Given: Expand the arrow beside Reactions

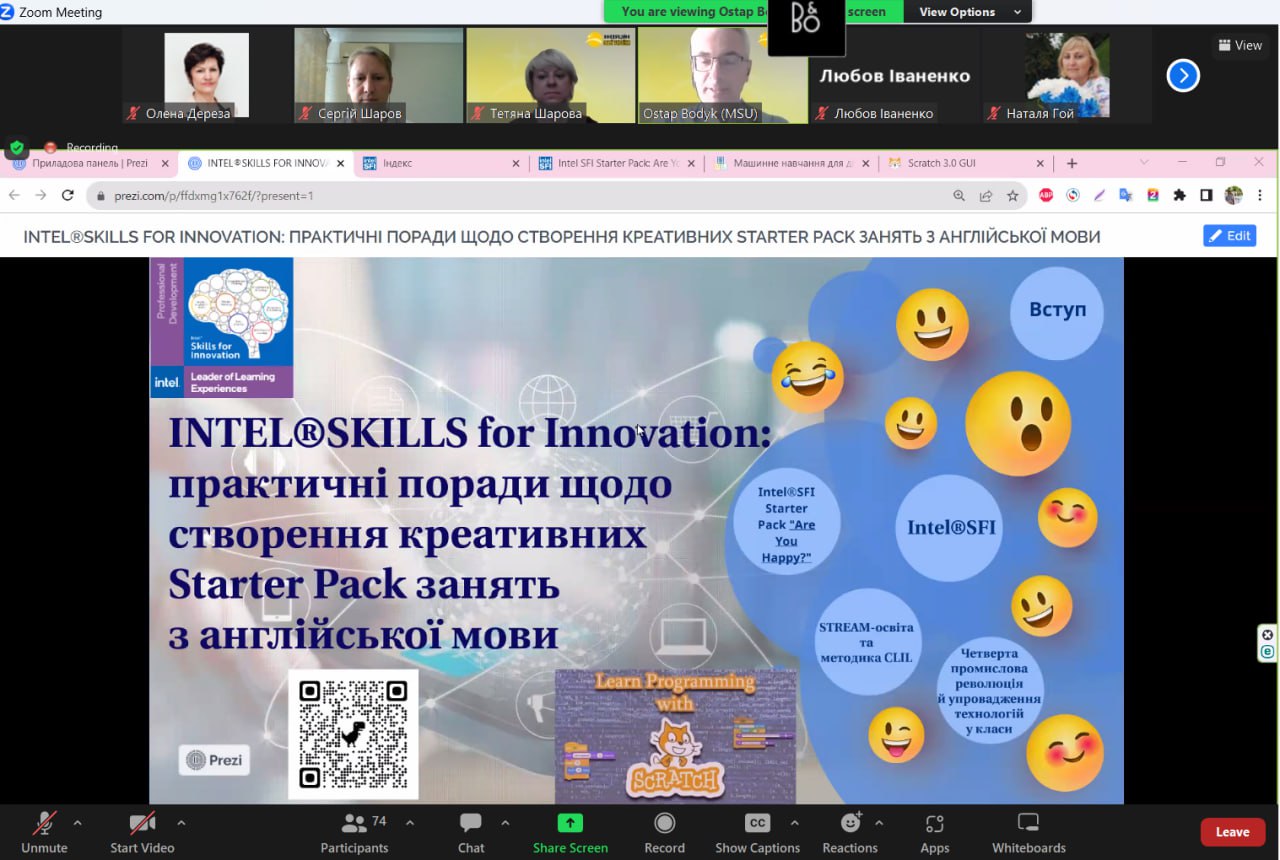Looking at the screenshot, I should tap(879, 823).
